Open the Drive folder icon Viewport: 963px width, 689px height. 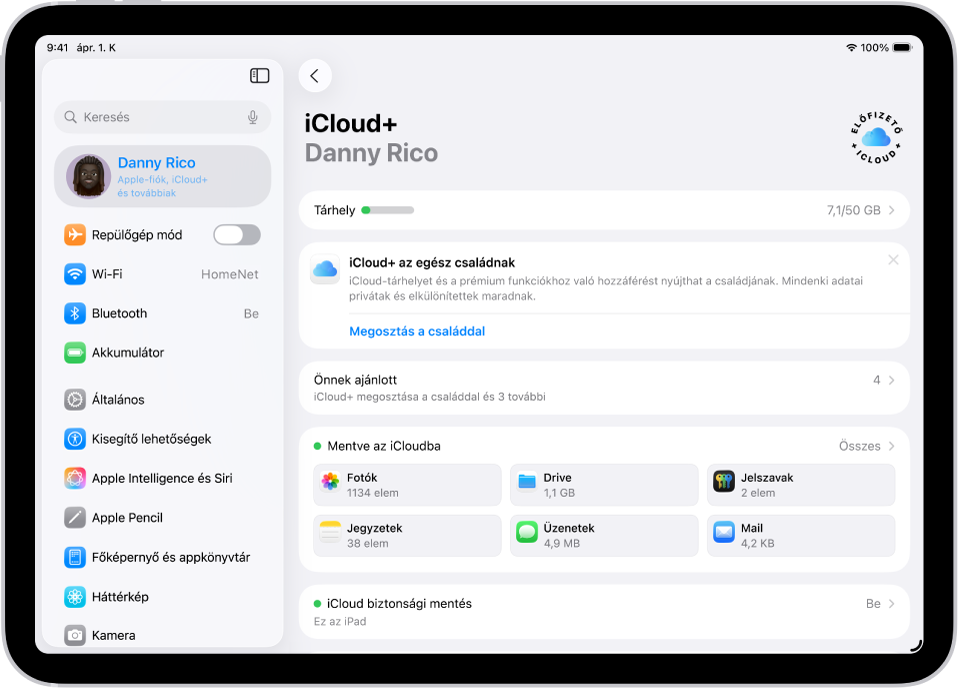(527, 481)
